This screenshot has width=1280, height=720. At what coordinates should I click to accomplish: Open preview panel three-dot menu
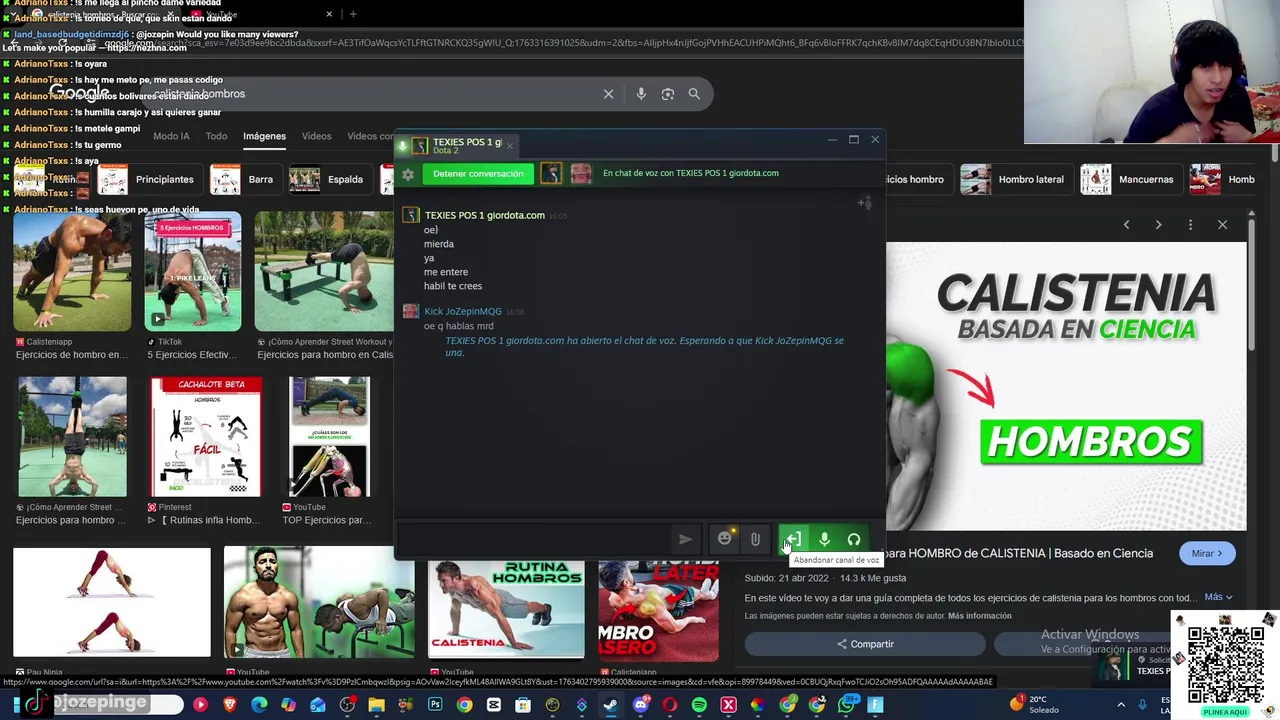coord(1190,225)
